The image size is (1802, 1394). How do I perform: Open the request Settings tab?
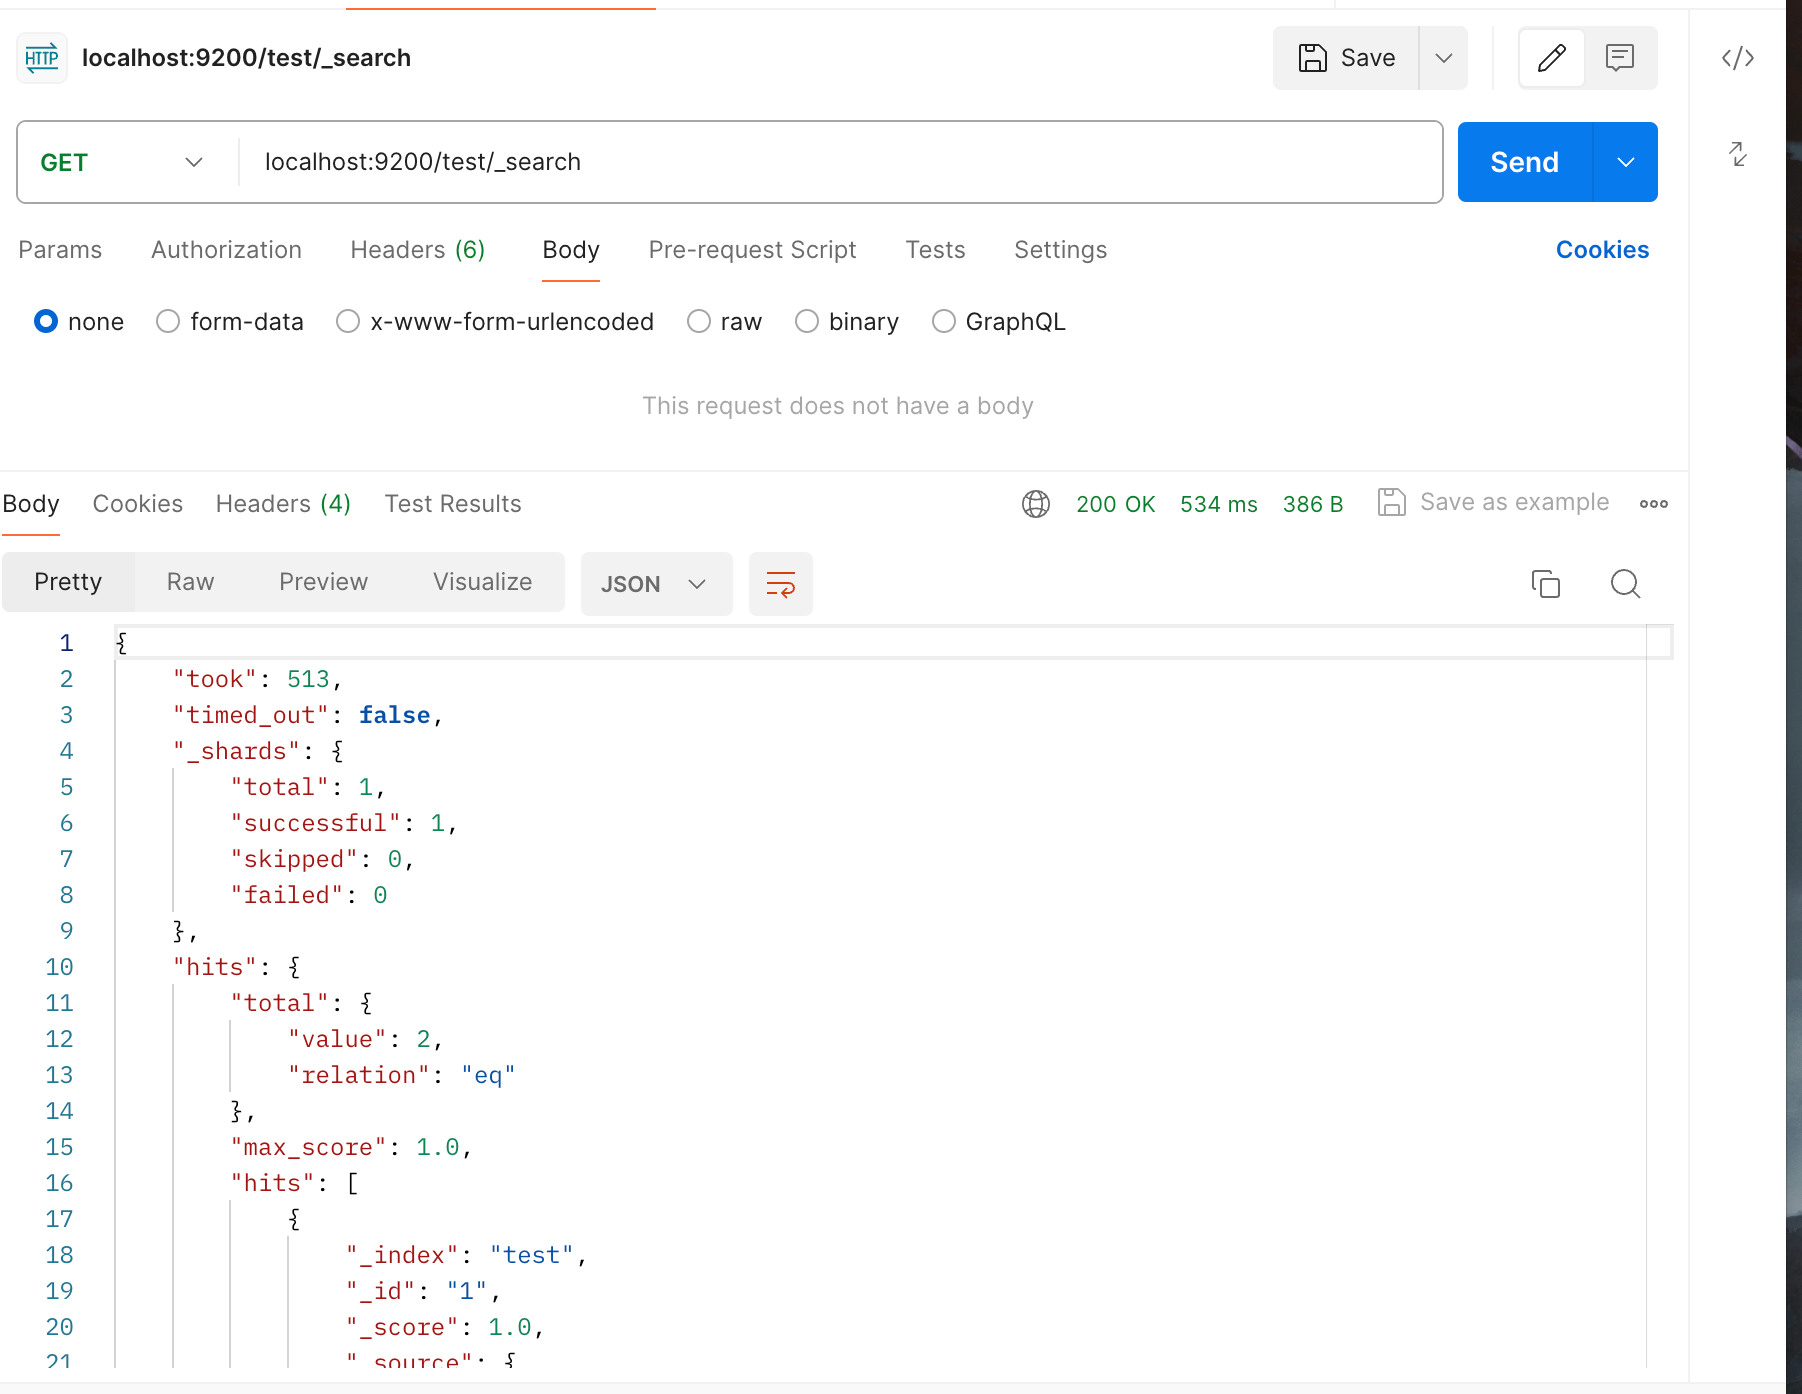click(x=1061, y=250)
